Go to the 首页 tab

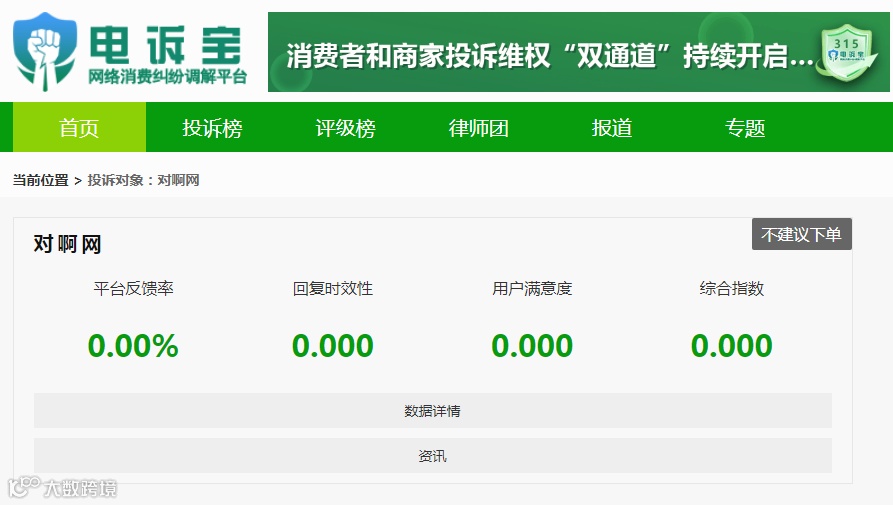tap(79, 128)
